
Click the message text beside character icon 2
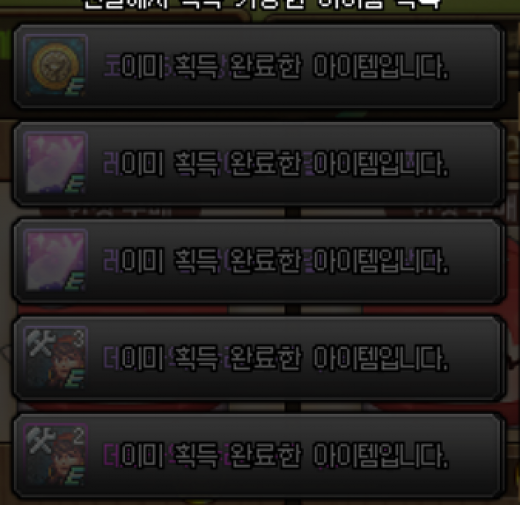(x=276, y=455)
